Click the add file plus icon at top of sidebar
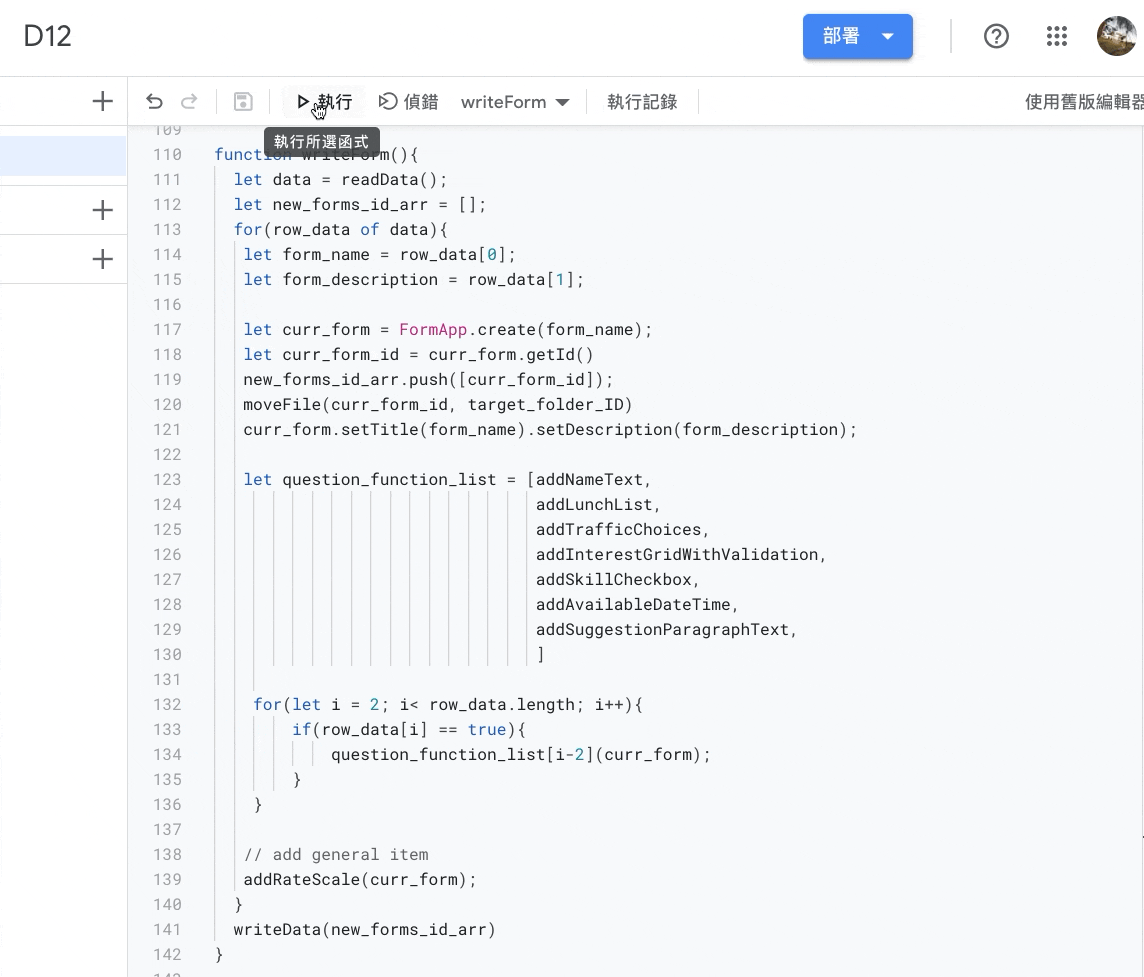Viewport: 1144px width, 977px height. 103,101
